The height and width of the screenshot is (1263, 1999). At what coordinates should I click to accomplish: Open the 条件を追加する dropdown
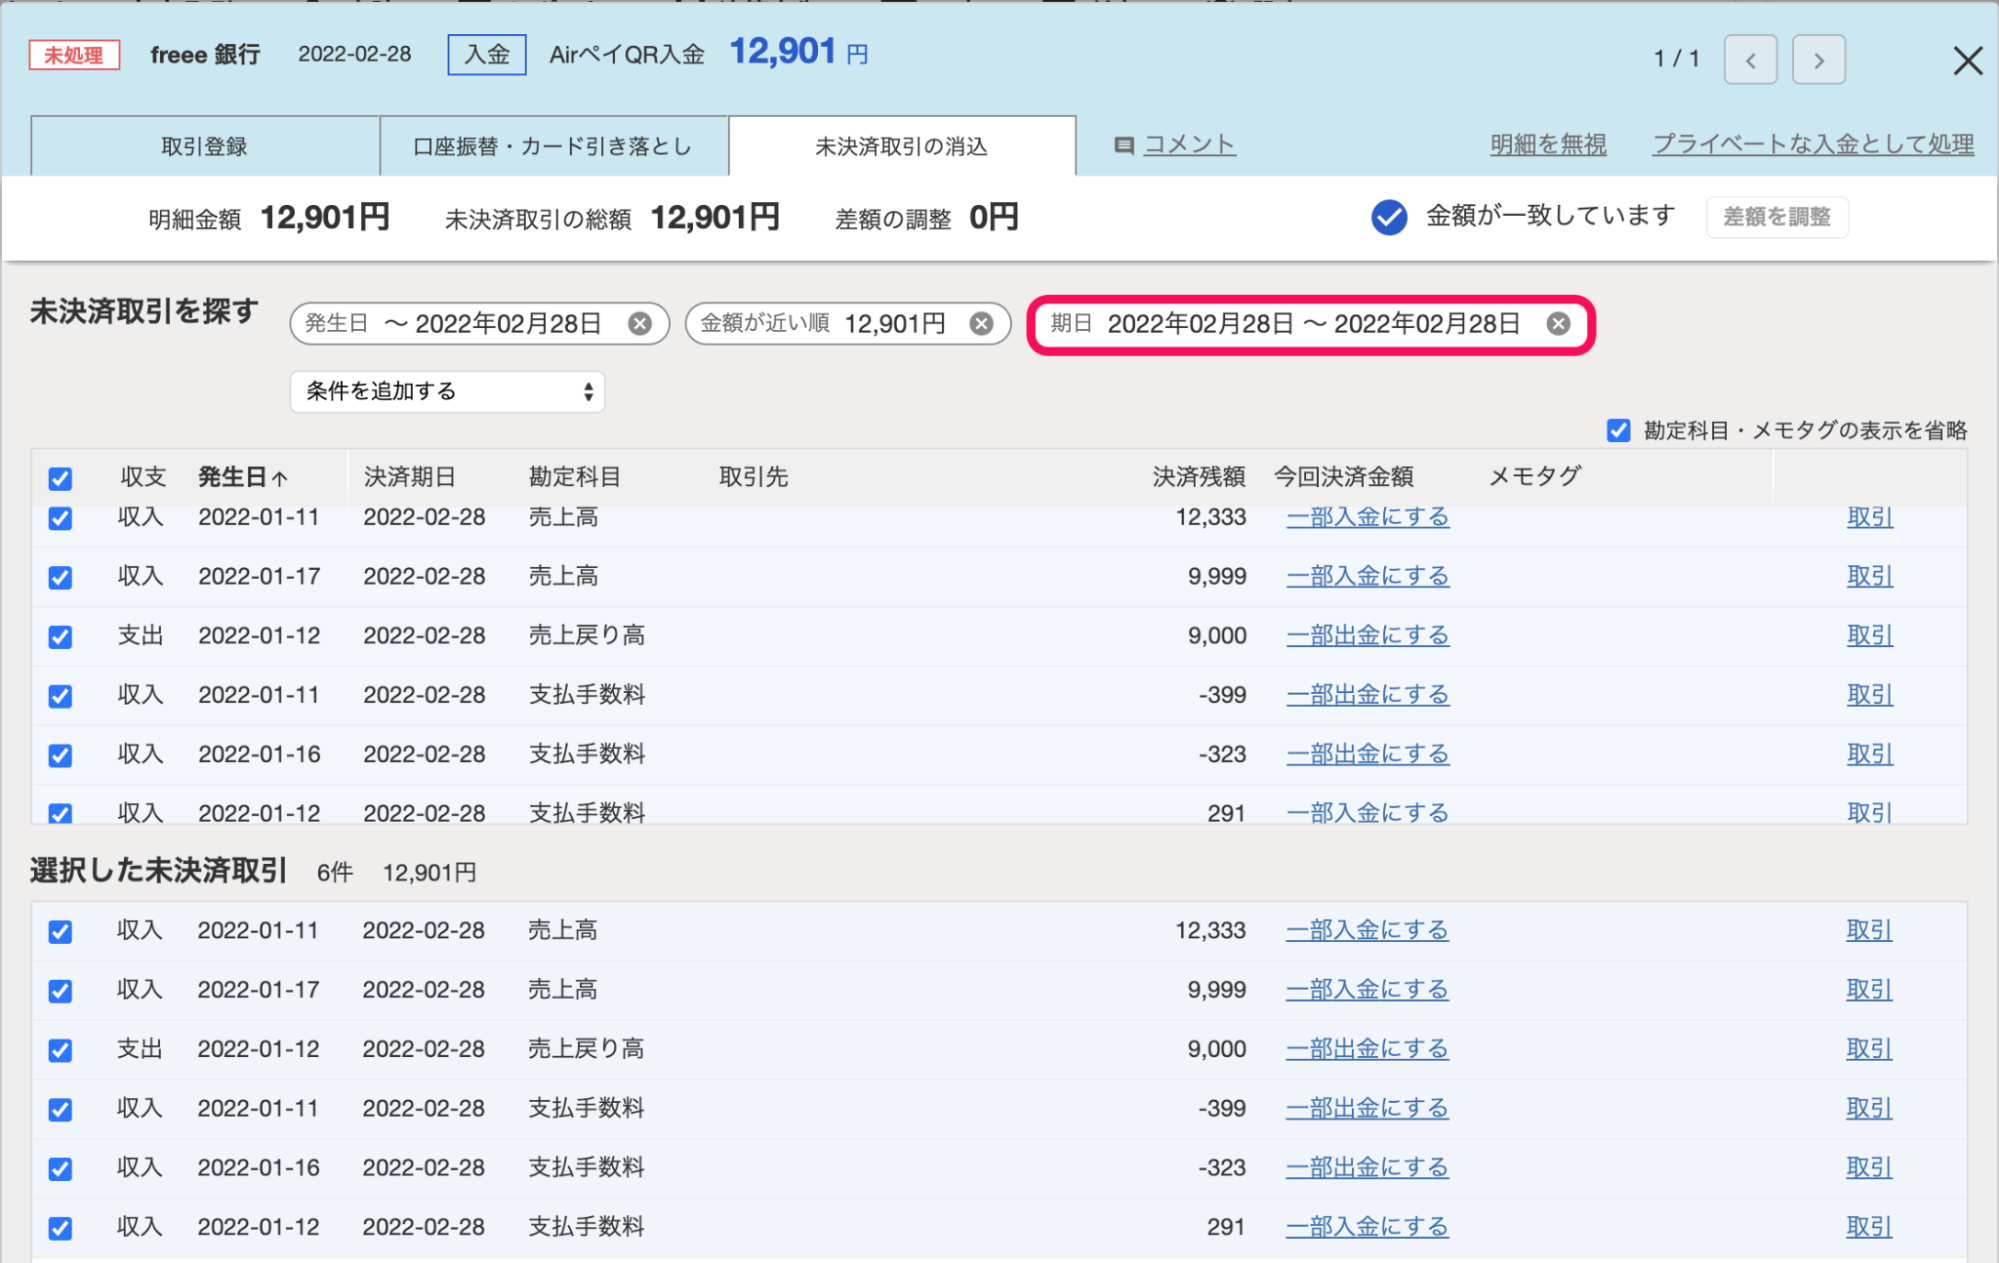[447, 391]
